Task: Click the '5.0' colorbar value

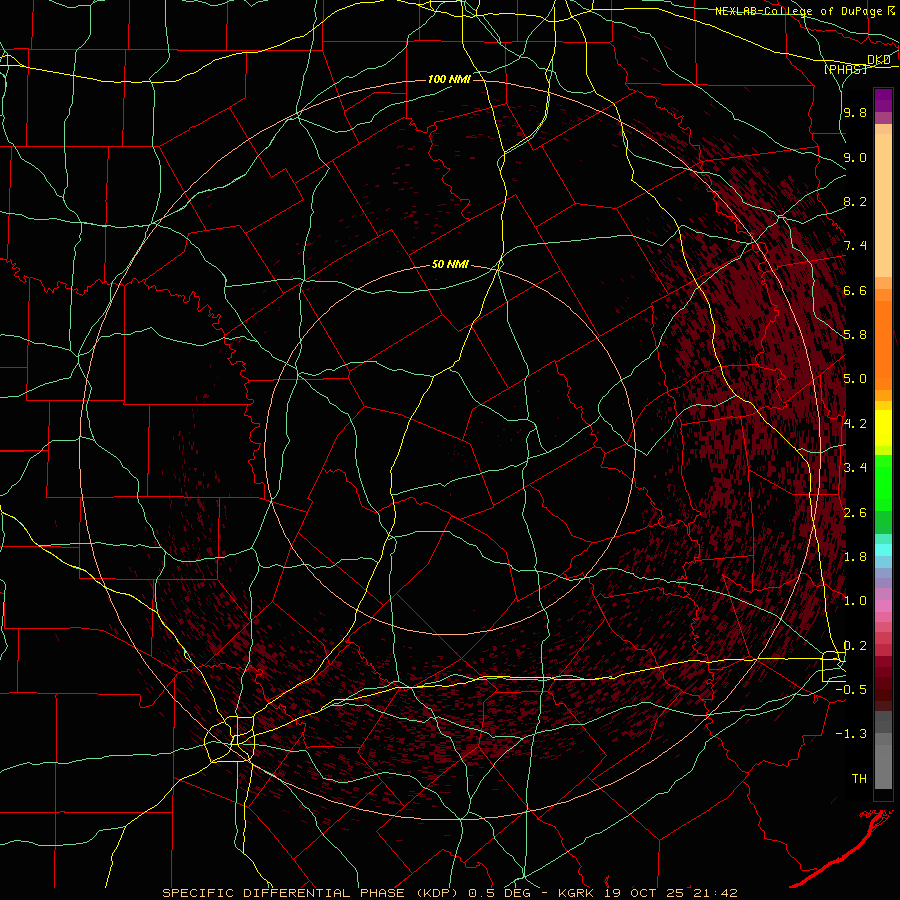Action: [855, 379]
